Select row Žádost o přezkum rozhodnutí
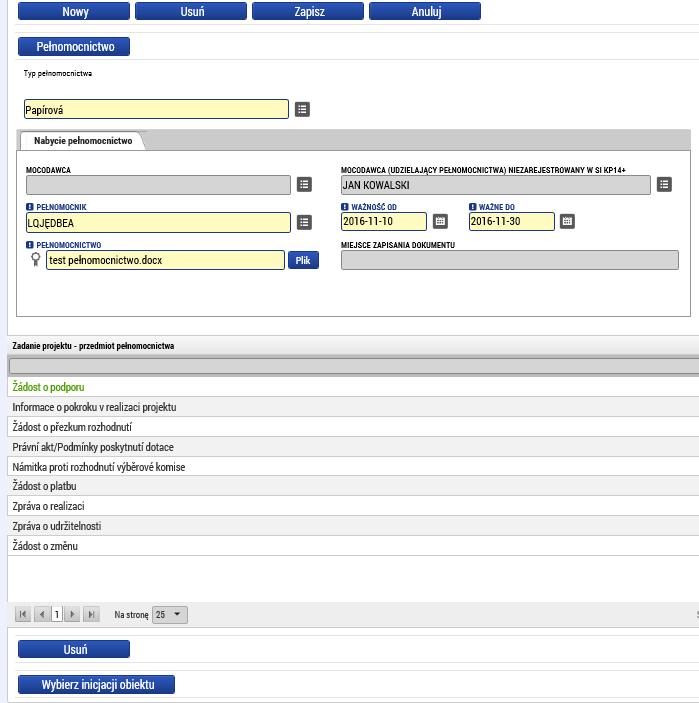The width and height of the screenshot is (699, 703). pos(353,427)
